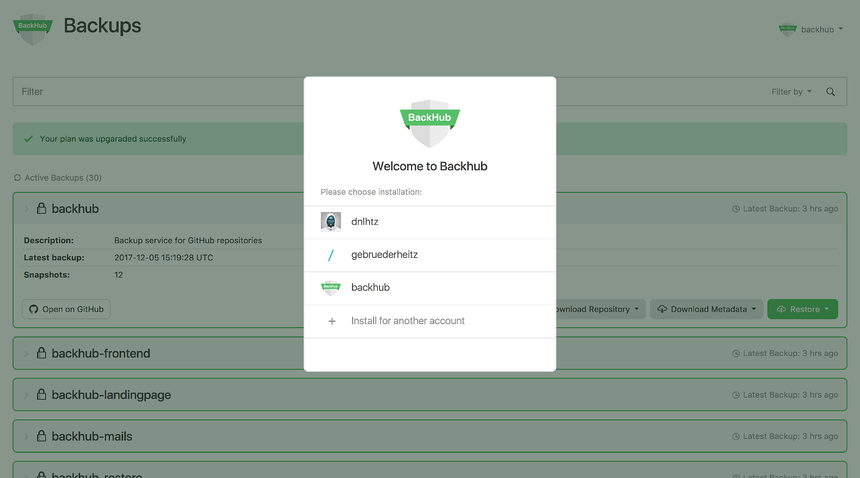
Task: Click clock icon on backhub-frontend Latest Backup
Action: point(736,354)
